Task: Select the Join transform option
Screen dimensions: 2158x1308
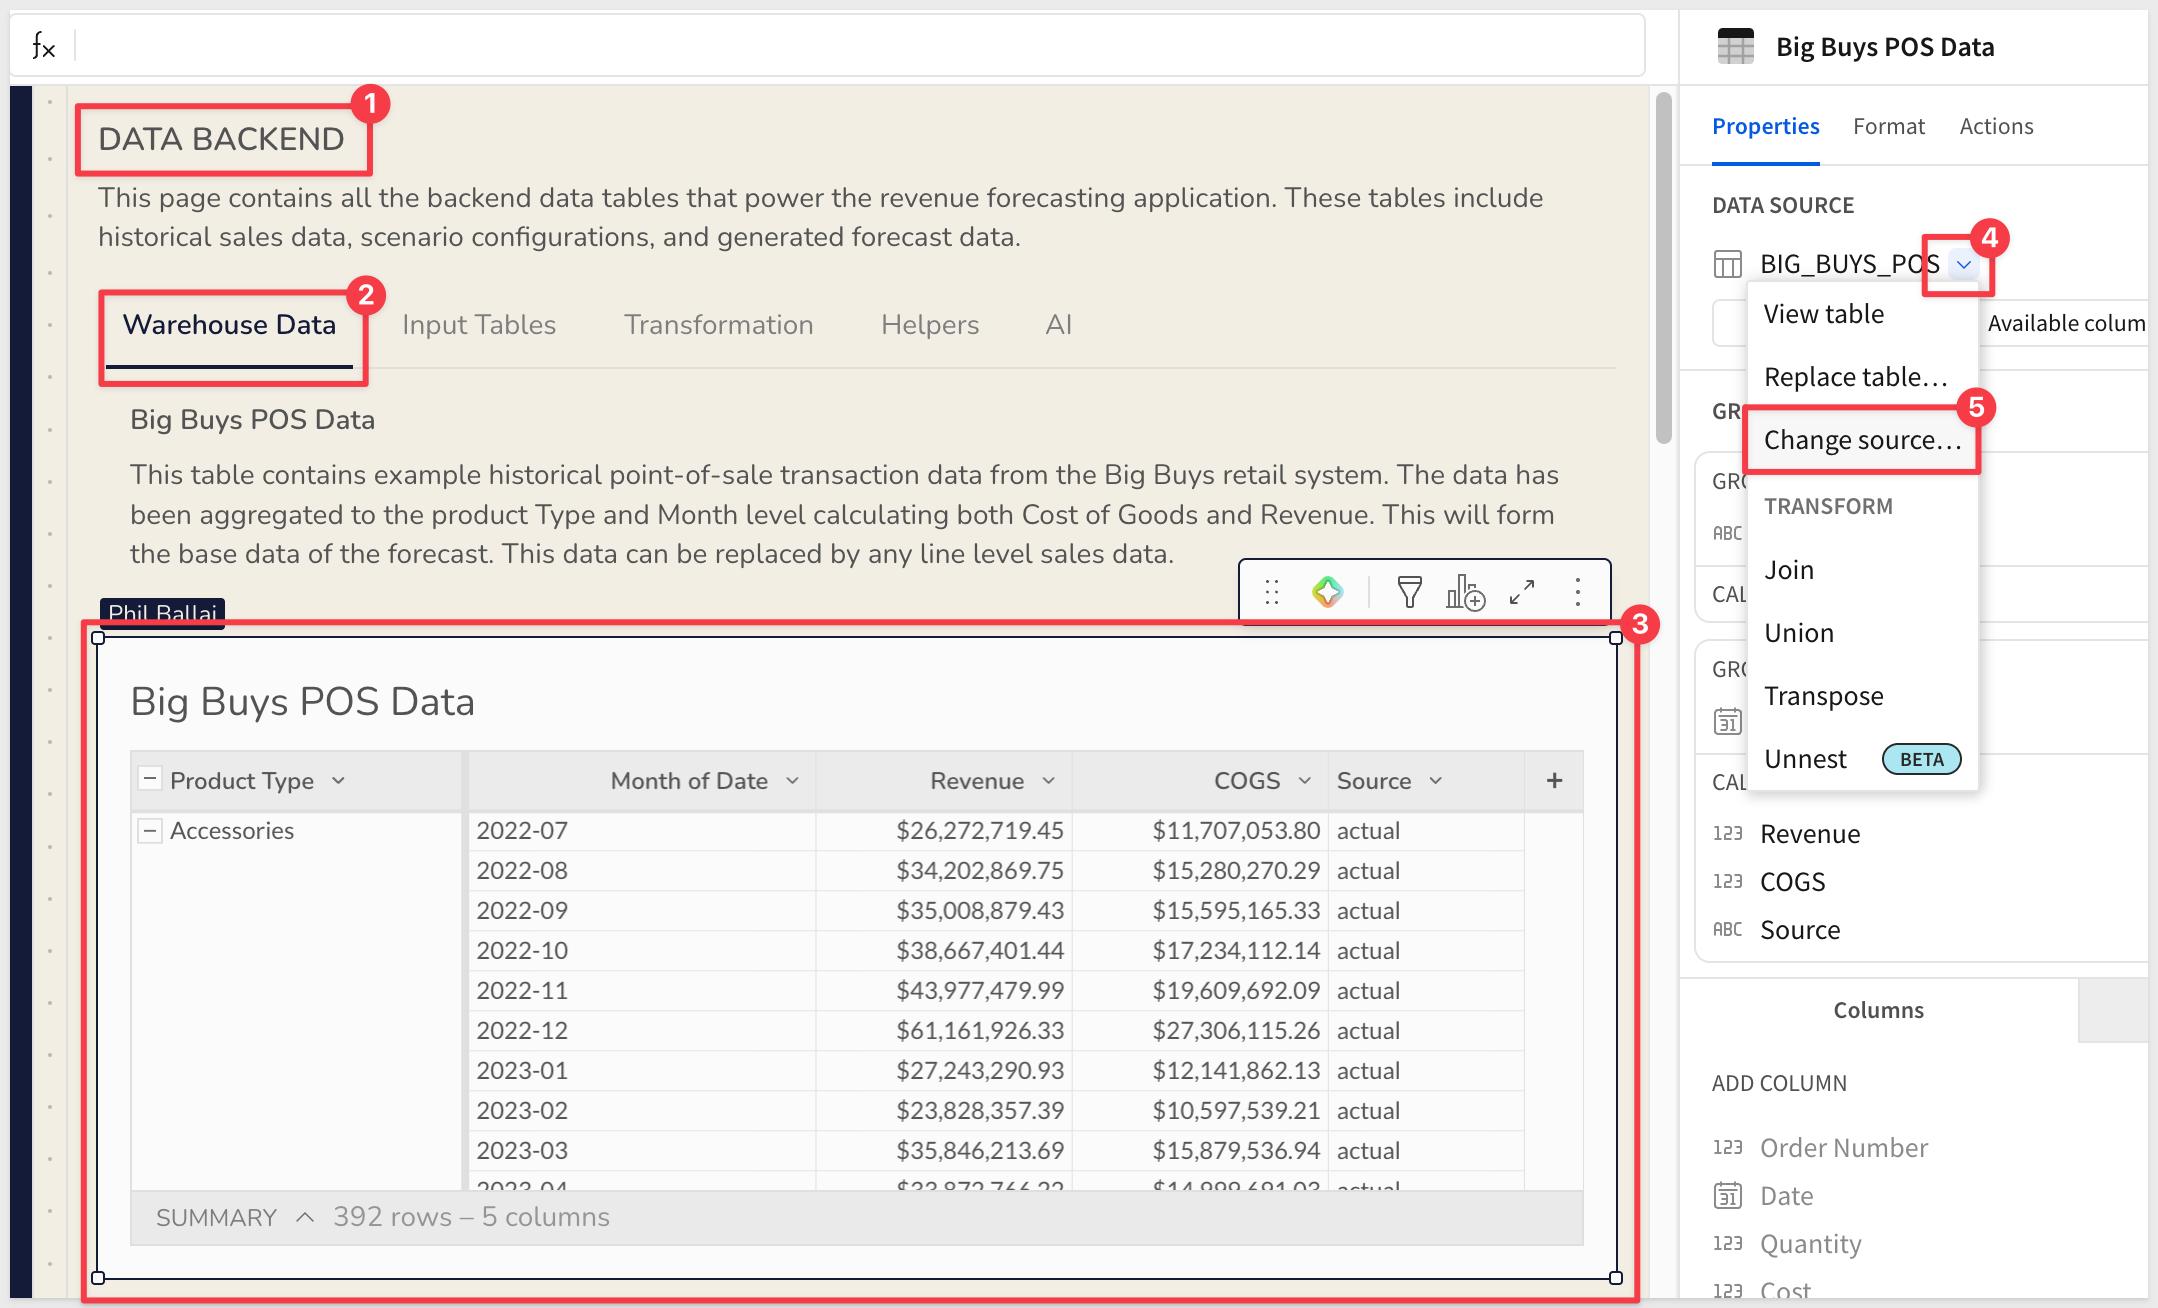Action: 1862,570
